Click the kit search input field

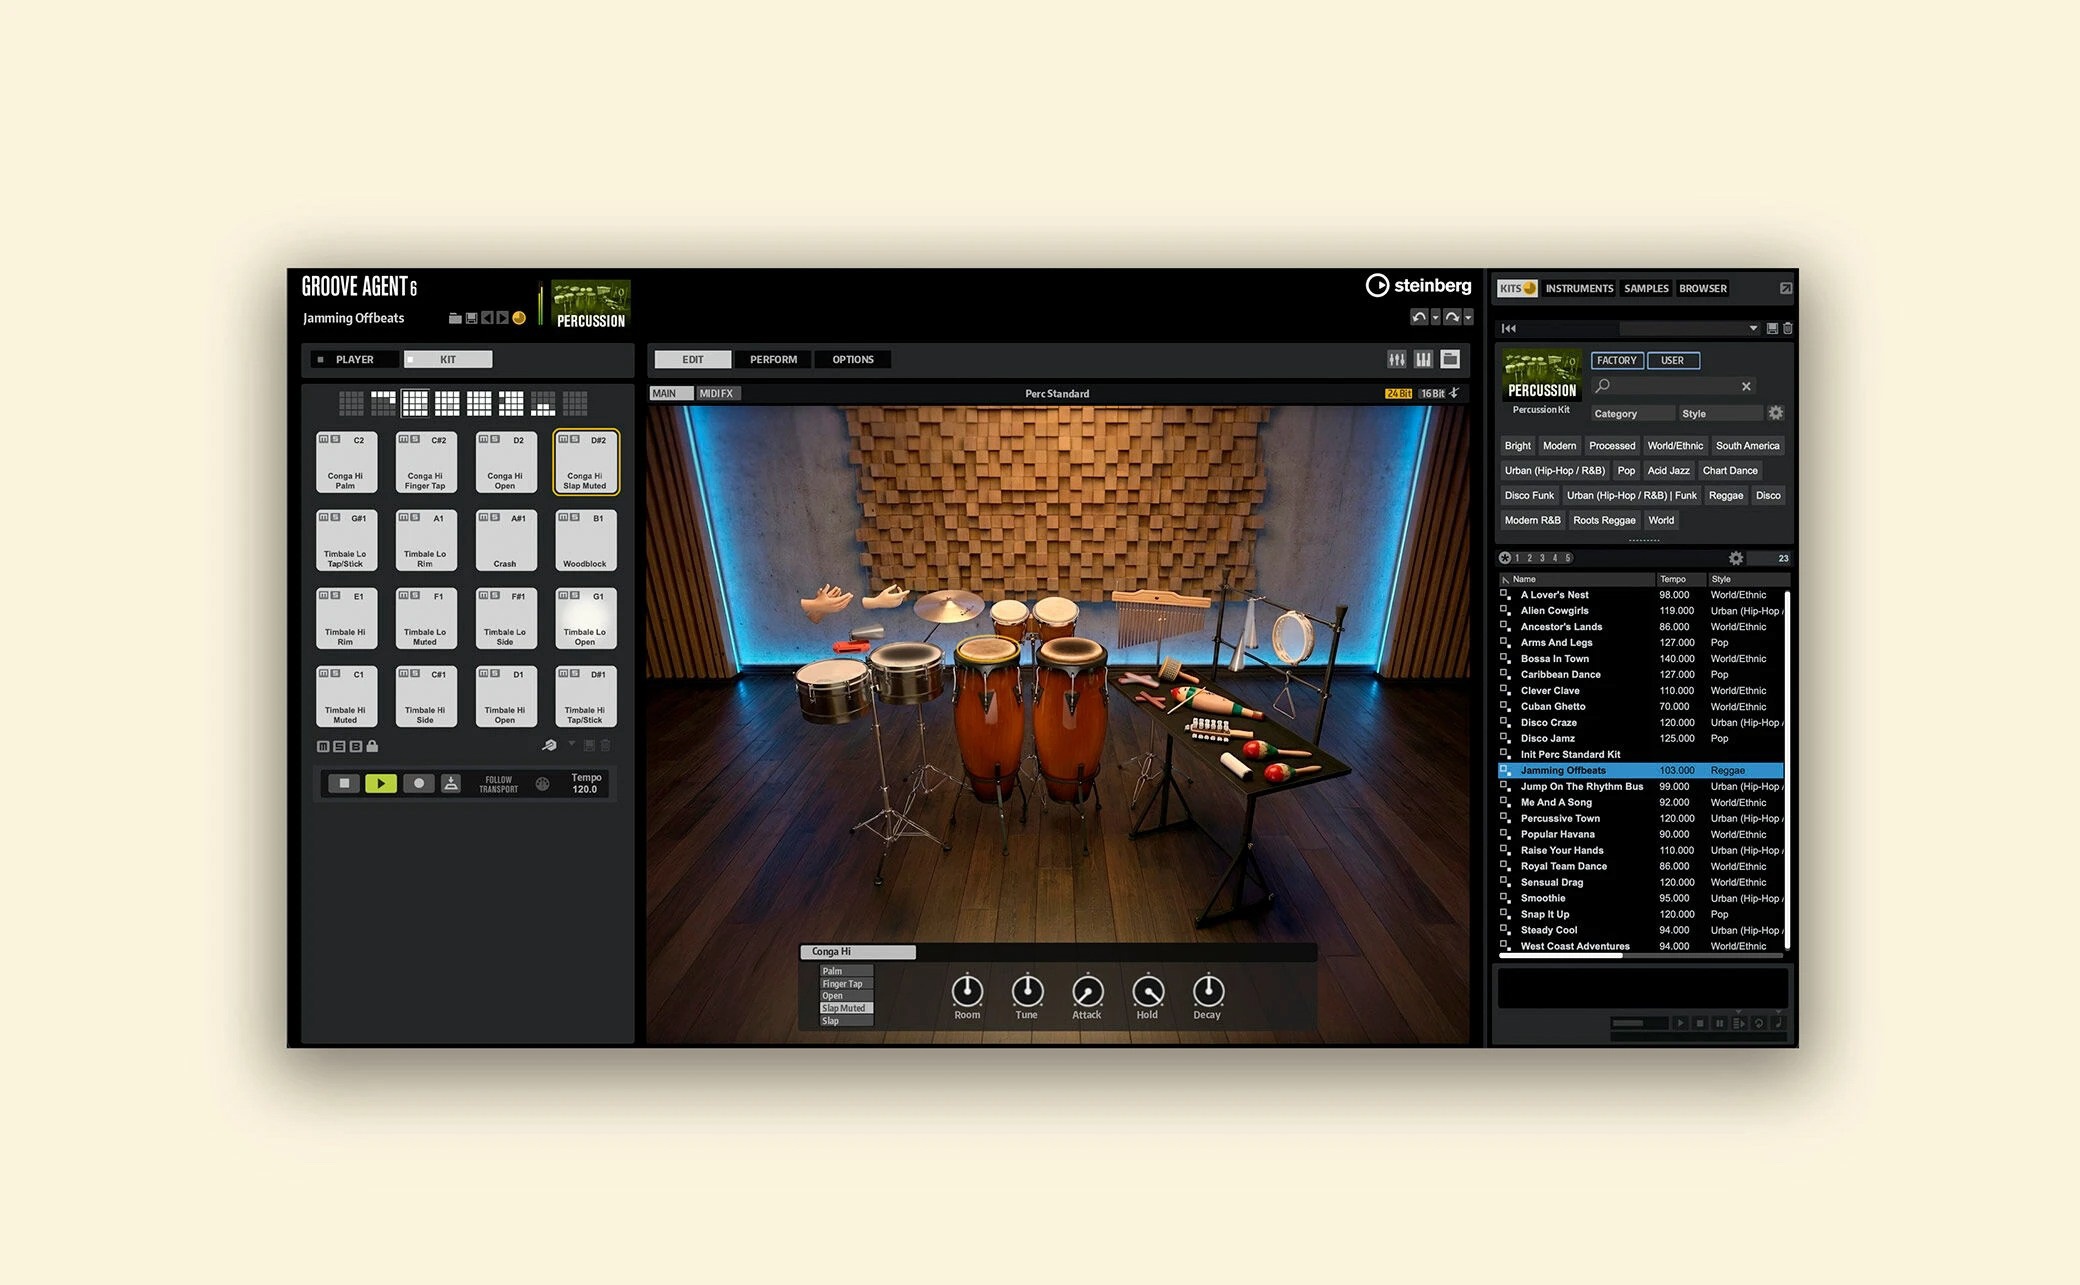(x=1674, y=386)
